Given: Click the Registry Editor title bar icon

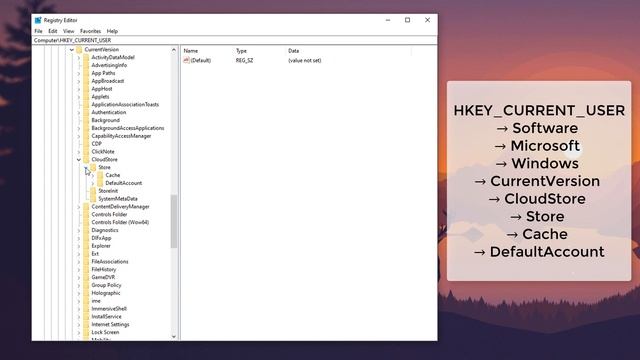Looking at the screenshot, I should (38, 20).
